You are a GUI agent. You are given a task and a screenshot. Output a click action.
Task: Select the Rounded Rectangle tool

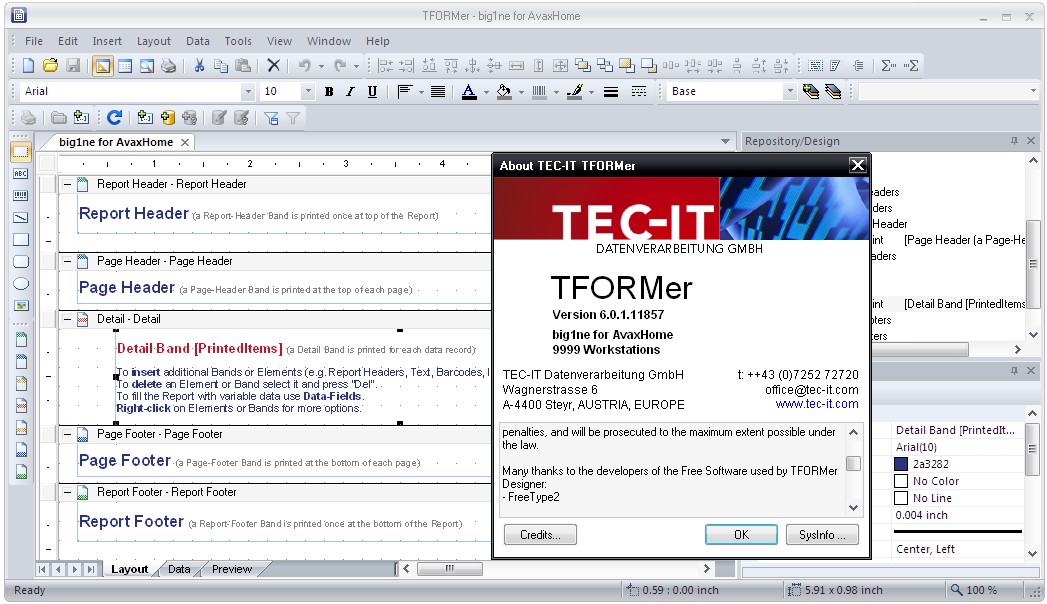pos(21,262)
